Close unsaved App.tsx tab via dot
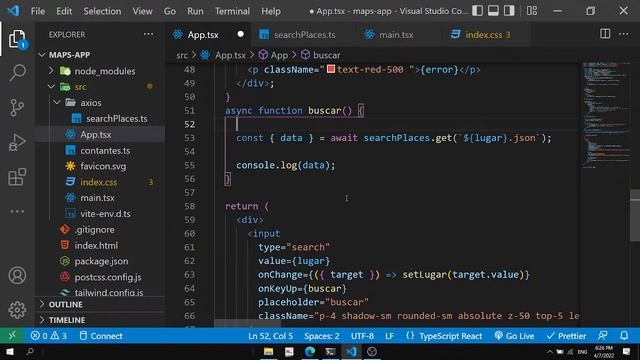640x360 pixels. click(x=240, y=34)
